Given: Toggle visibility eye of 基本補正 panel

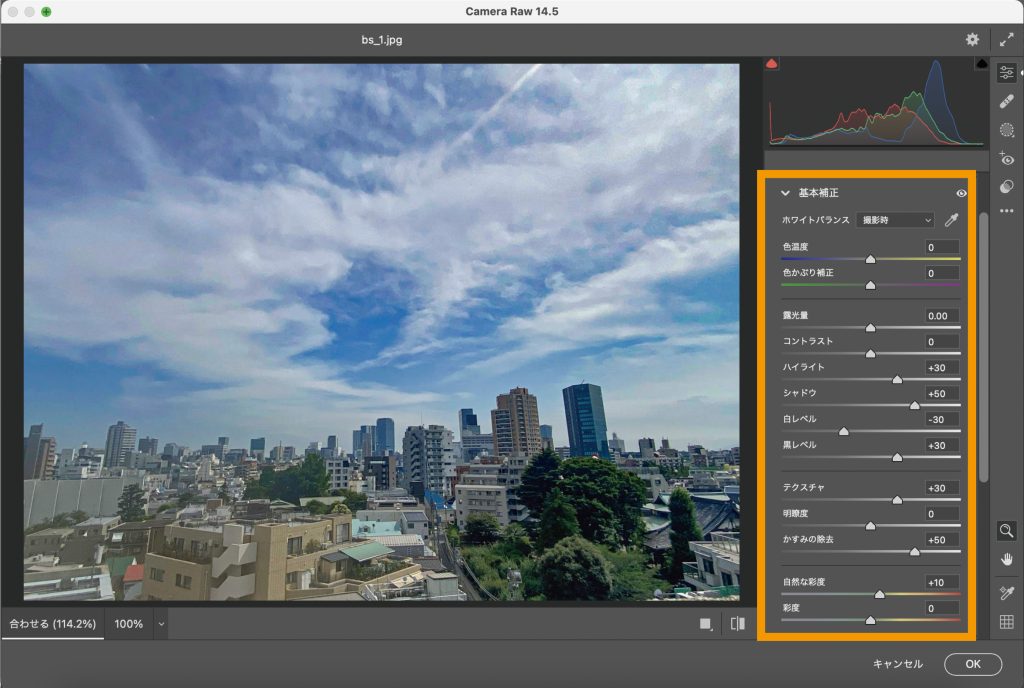Looking at the screenshot, I should [961, 193].
